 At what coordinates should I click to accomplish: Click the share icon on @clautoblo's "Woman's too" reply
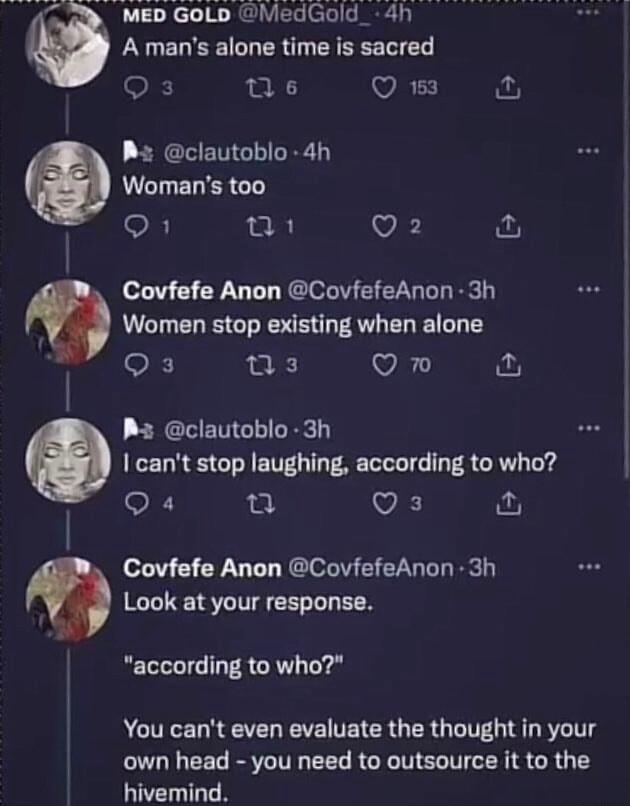click(x=507, y=226)
